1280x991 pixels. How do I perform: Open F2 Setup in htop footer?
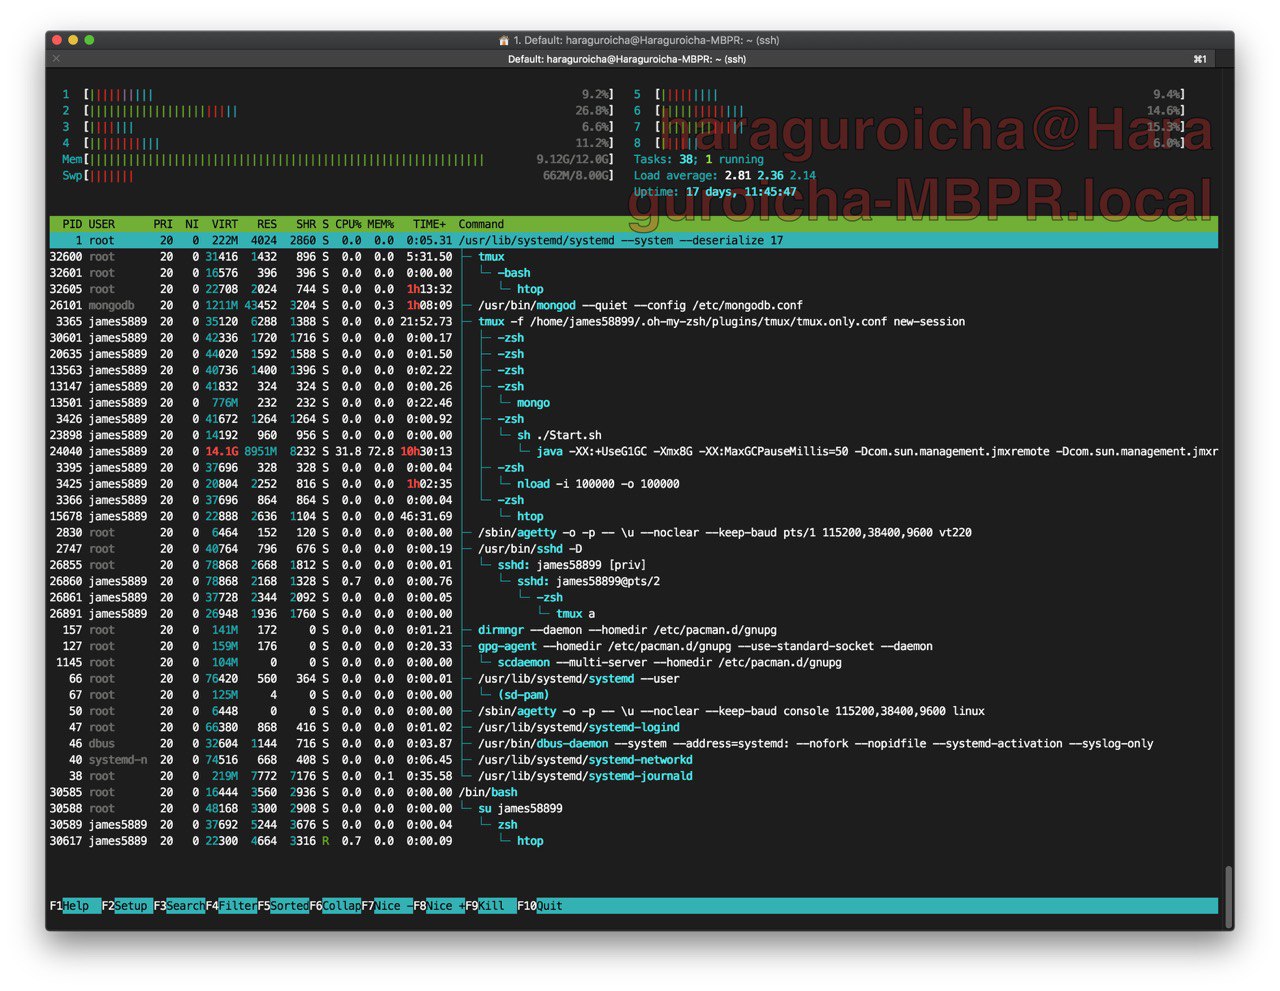coord(127,906)
